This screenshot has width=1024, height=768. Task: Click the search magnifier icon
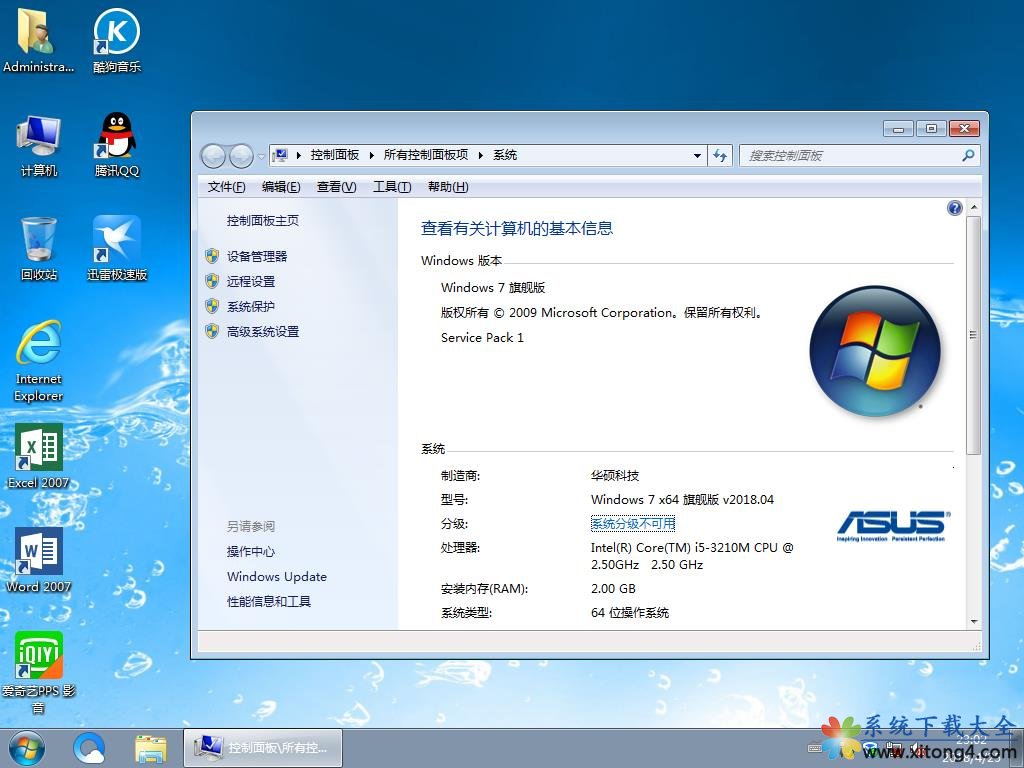pyautogui.click(x=968, y=155)
